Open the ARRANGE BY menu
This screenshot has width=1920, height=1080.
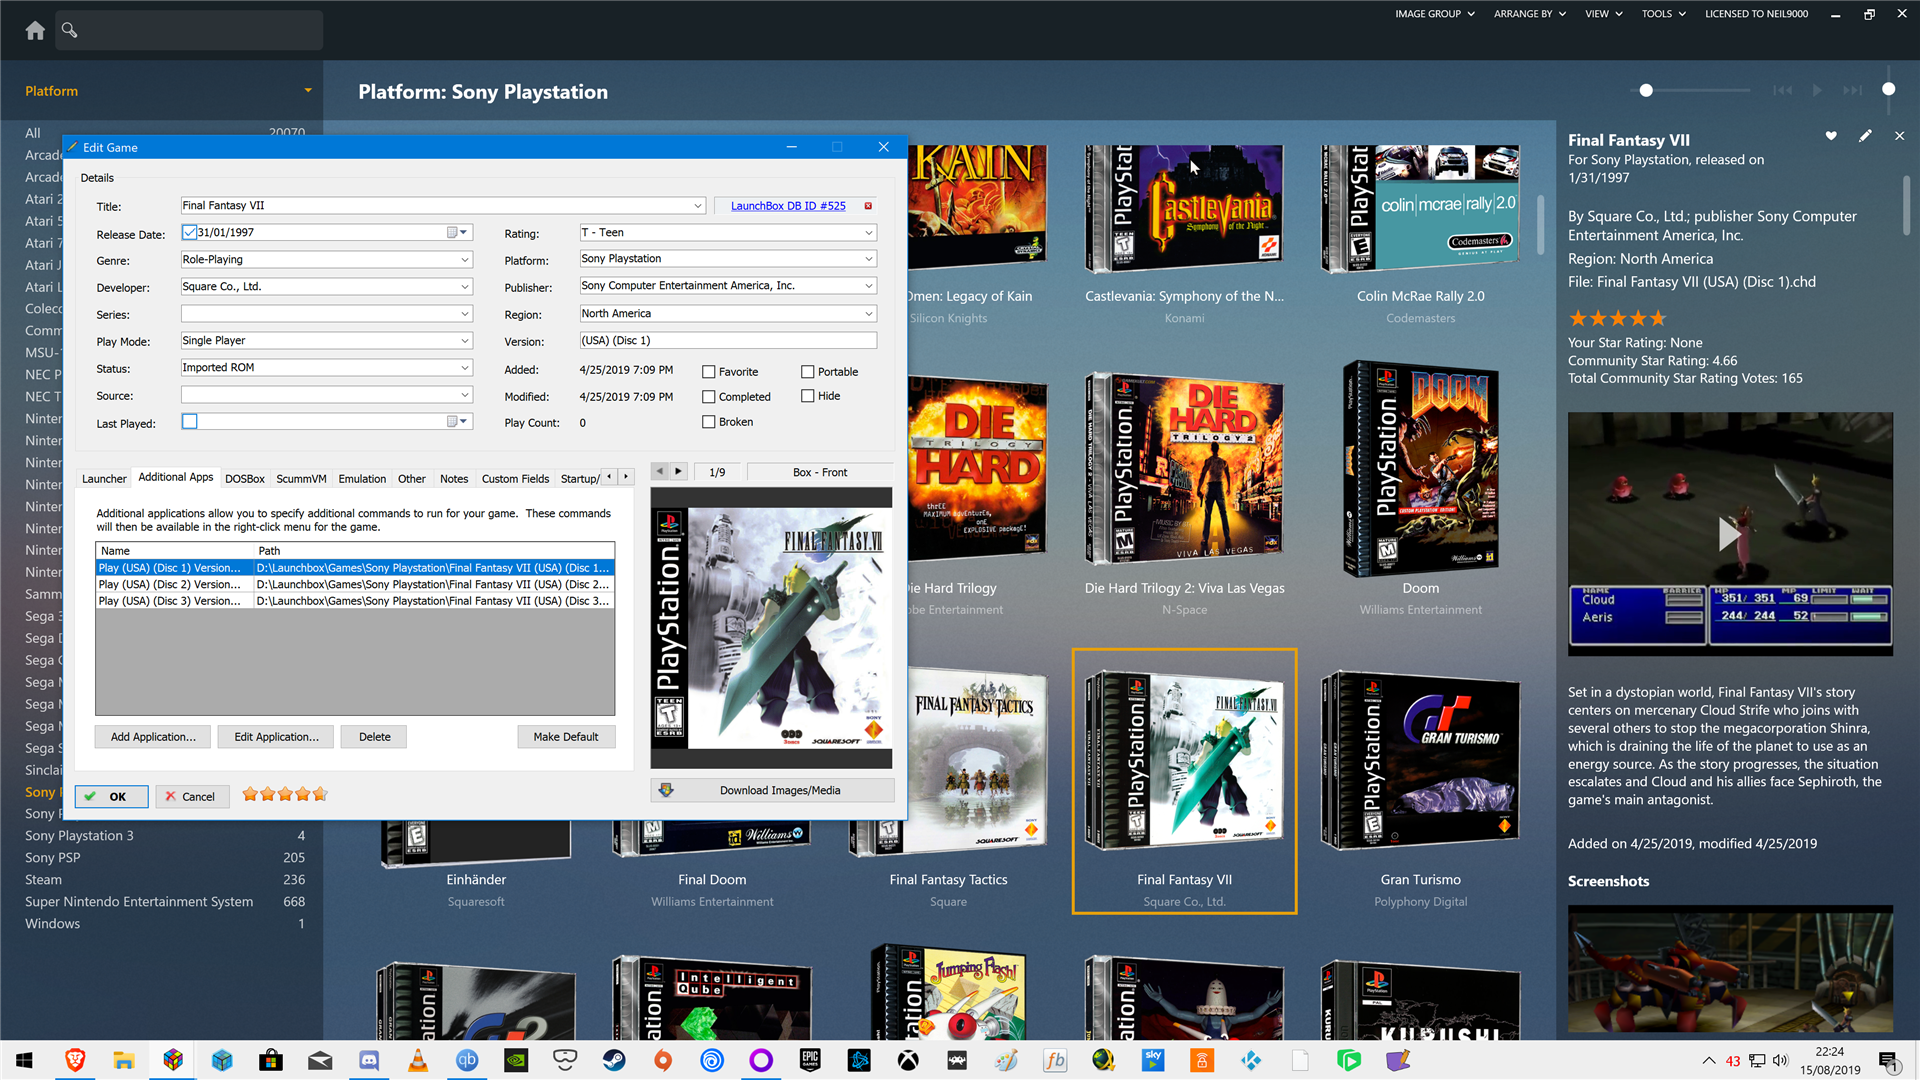(x=1530, y=14)
